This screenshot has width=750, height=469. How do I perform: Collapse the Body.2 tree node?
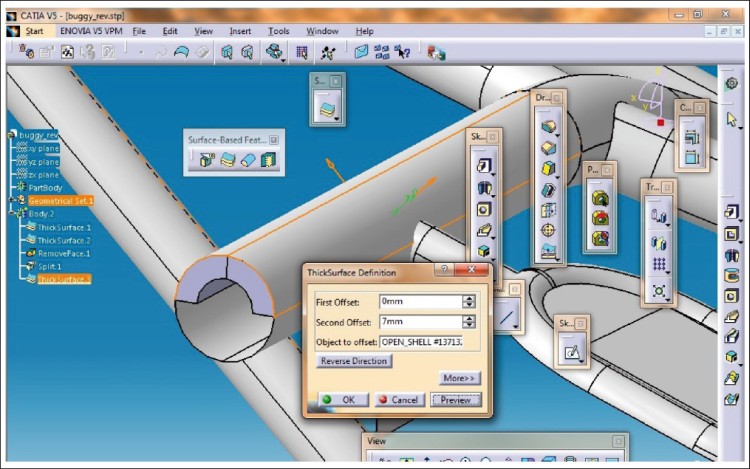tap(12, 214)
